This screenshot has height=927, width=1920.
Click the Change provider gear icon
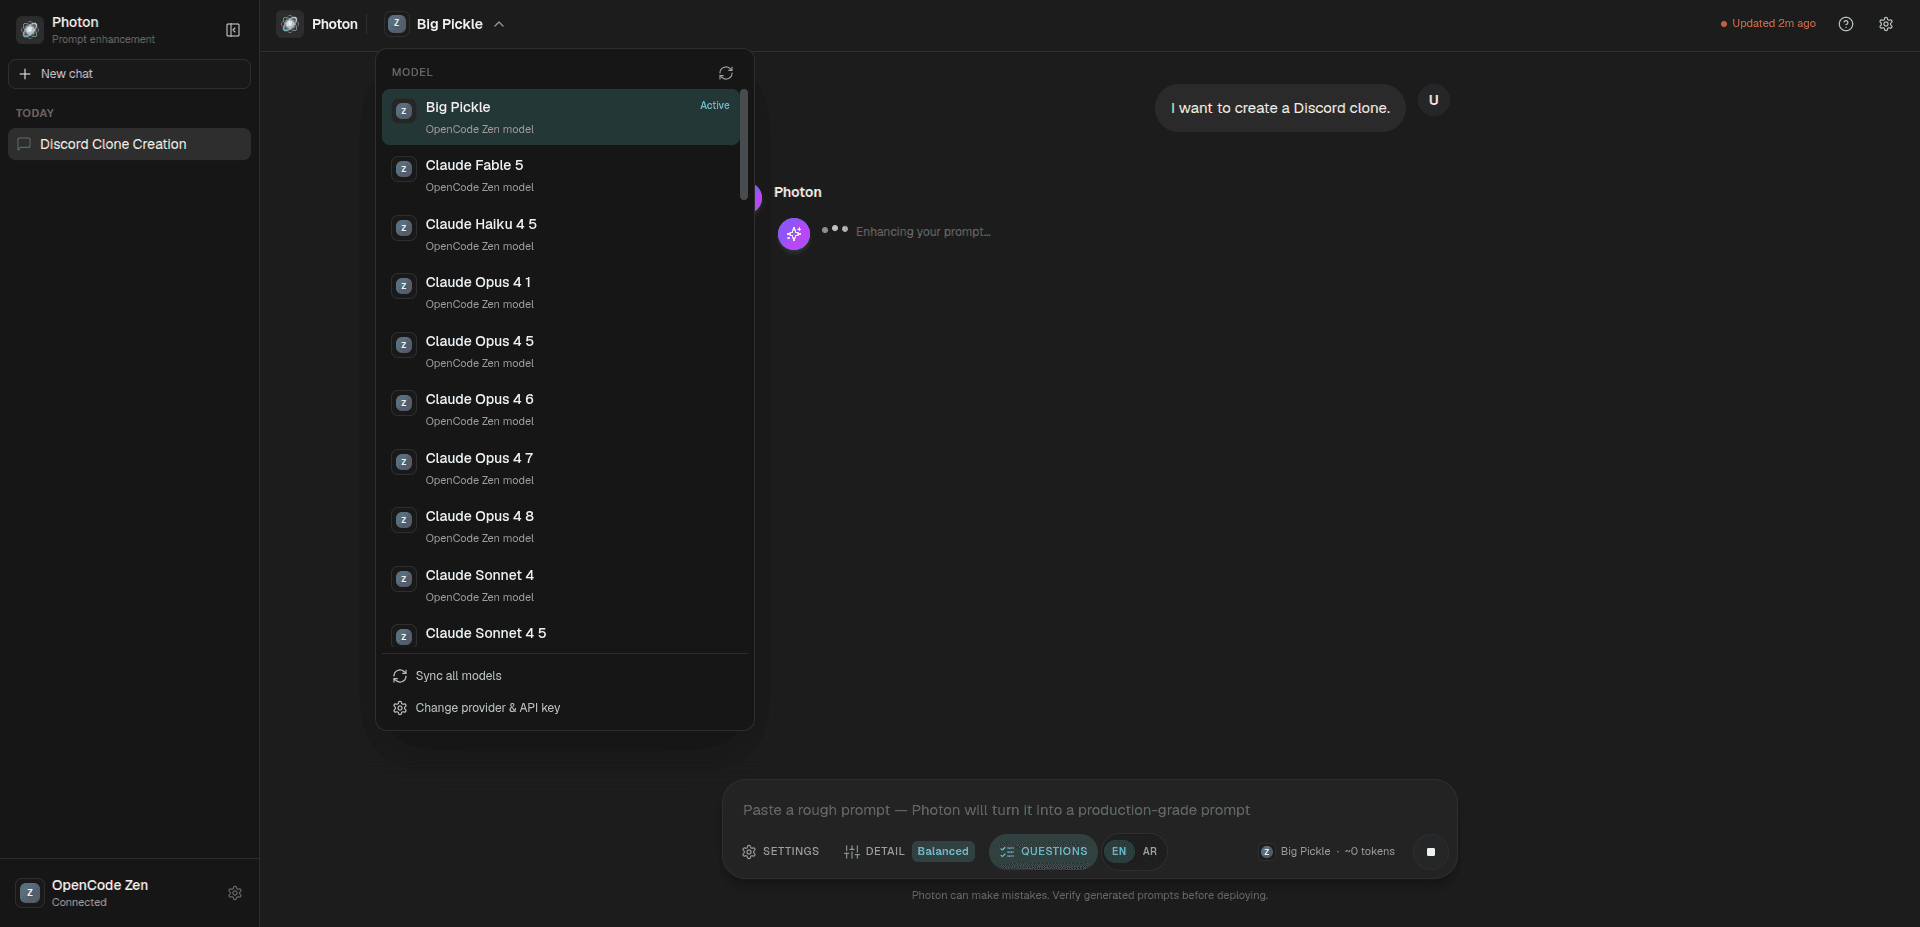[x=400, y=708]
